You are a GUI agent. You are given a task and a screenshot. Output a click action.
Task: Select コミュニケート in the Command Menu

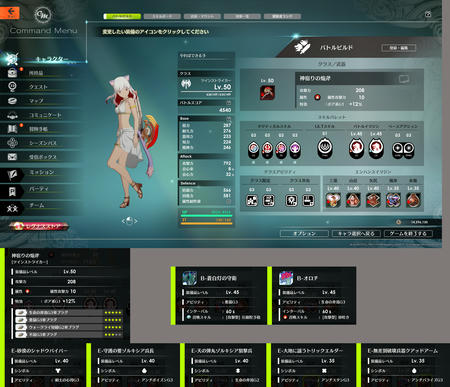[45, 115]
